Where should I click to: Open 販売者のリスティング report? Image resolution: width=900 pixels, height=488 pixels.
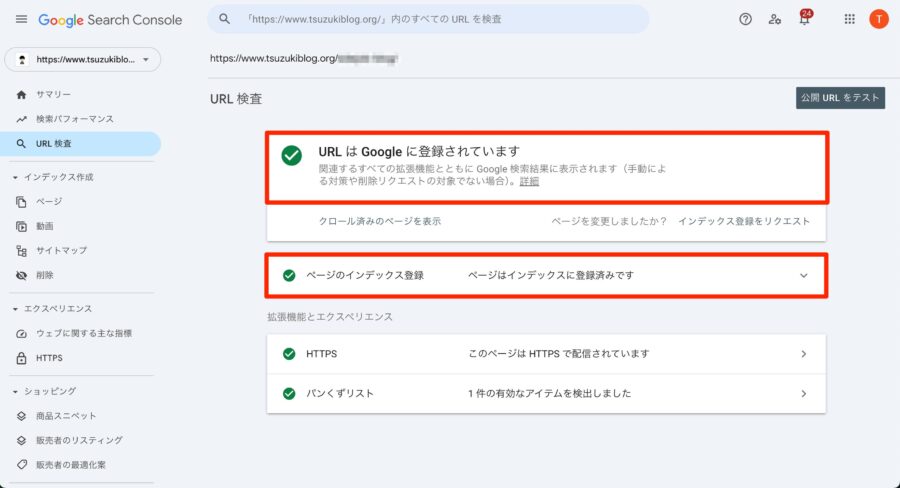coord(80,440)
